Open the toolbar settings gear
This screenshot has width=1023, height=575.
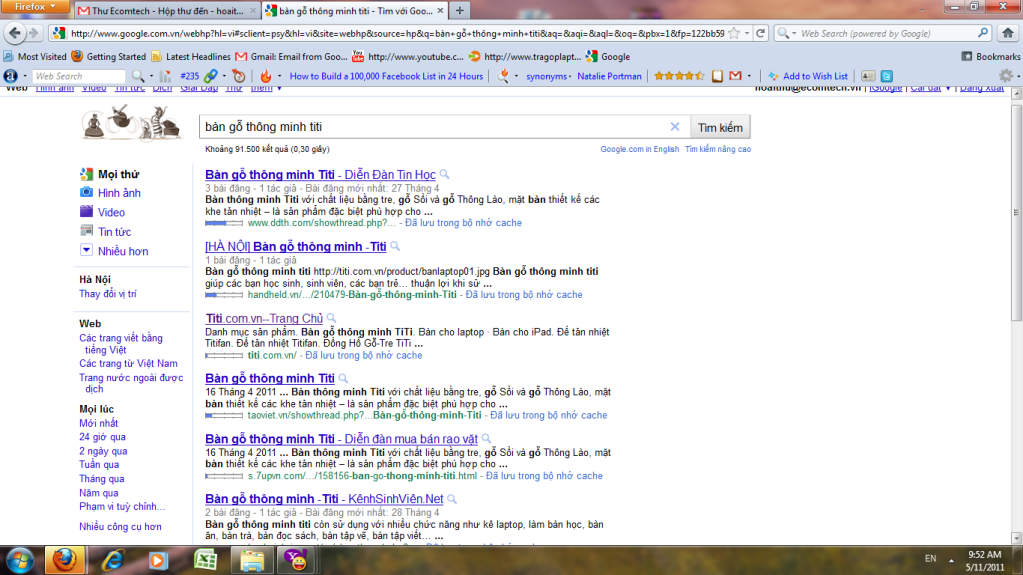pos(1006,76)
